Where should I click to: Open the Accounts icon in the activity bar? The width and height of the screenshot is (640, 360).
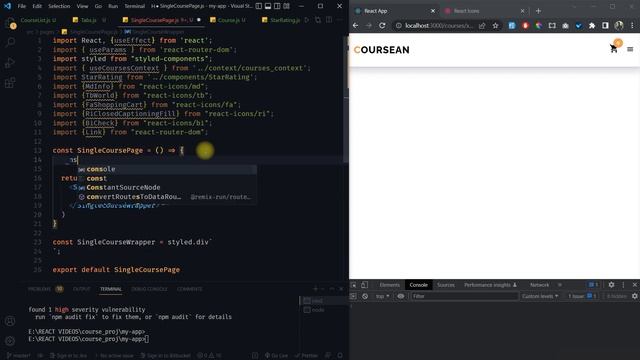(10, 321)
